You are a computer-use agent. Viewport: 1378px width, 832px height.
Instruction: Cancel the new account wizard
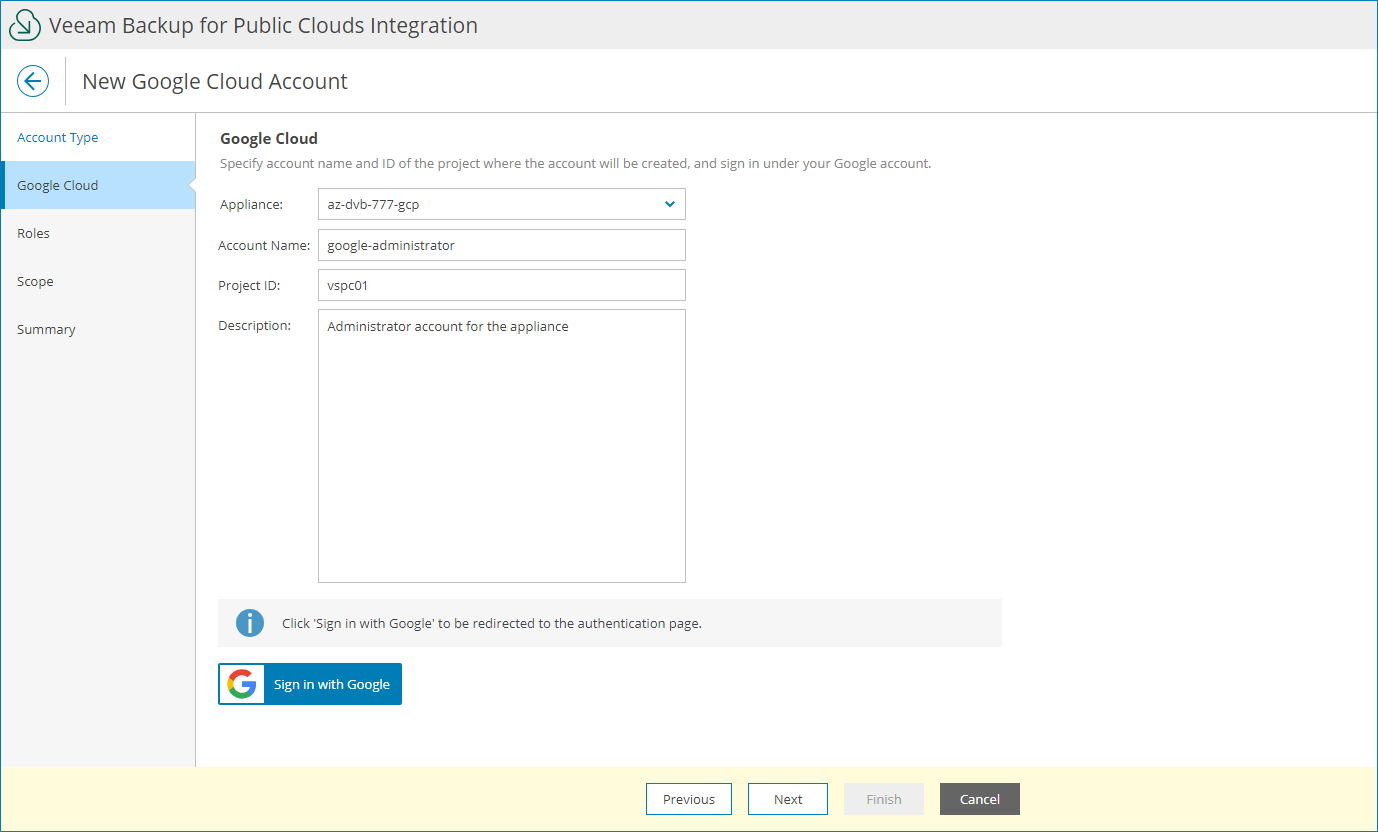[980, 799]
